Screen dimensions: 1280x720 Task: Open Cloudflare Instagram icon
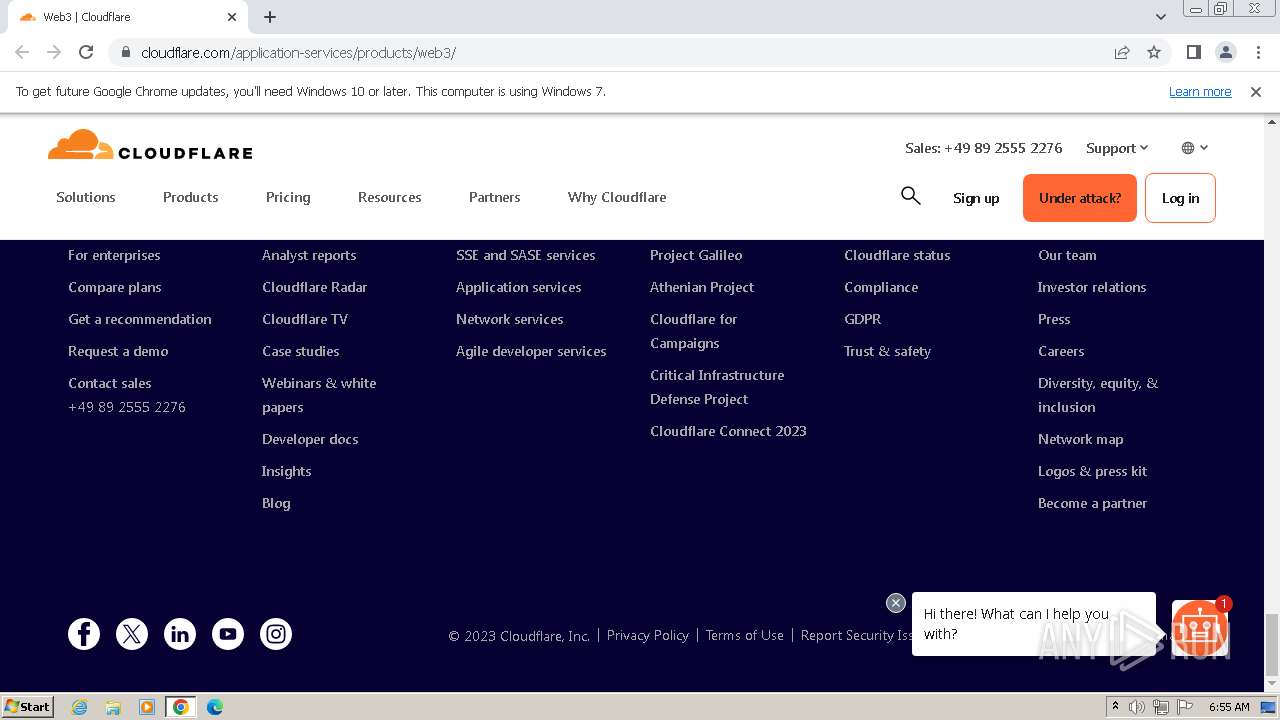(276, 634)
